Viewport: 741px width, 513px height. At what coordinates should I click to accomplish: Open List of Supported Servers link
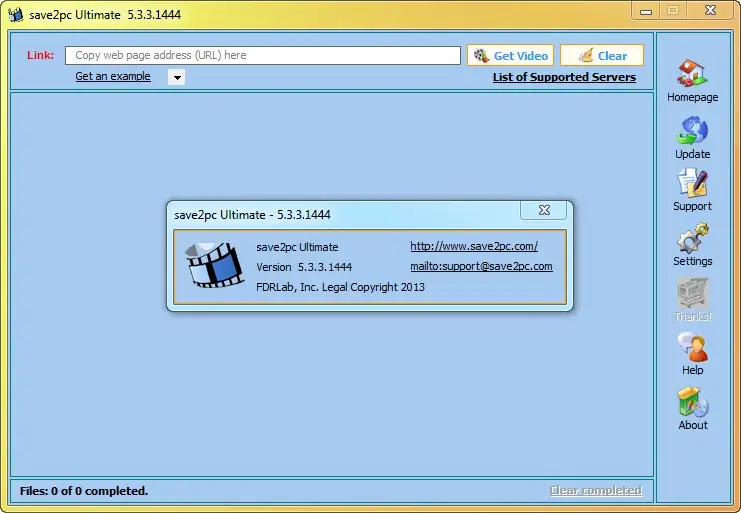[564, 77]
